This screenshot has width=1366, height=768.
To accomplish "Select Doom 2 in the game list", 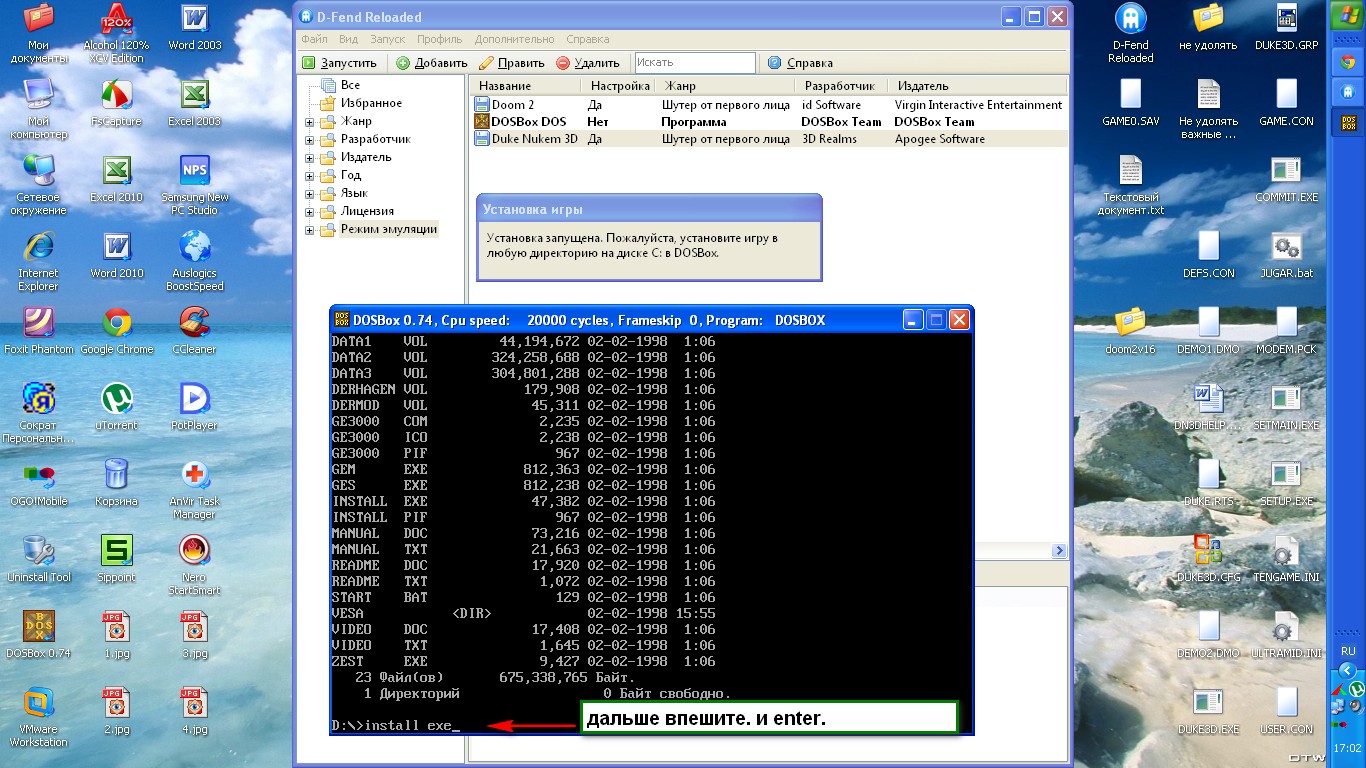I will [x=512, y=105].
